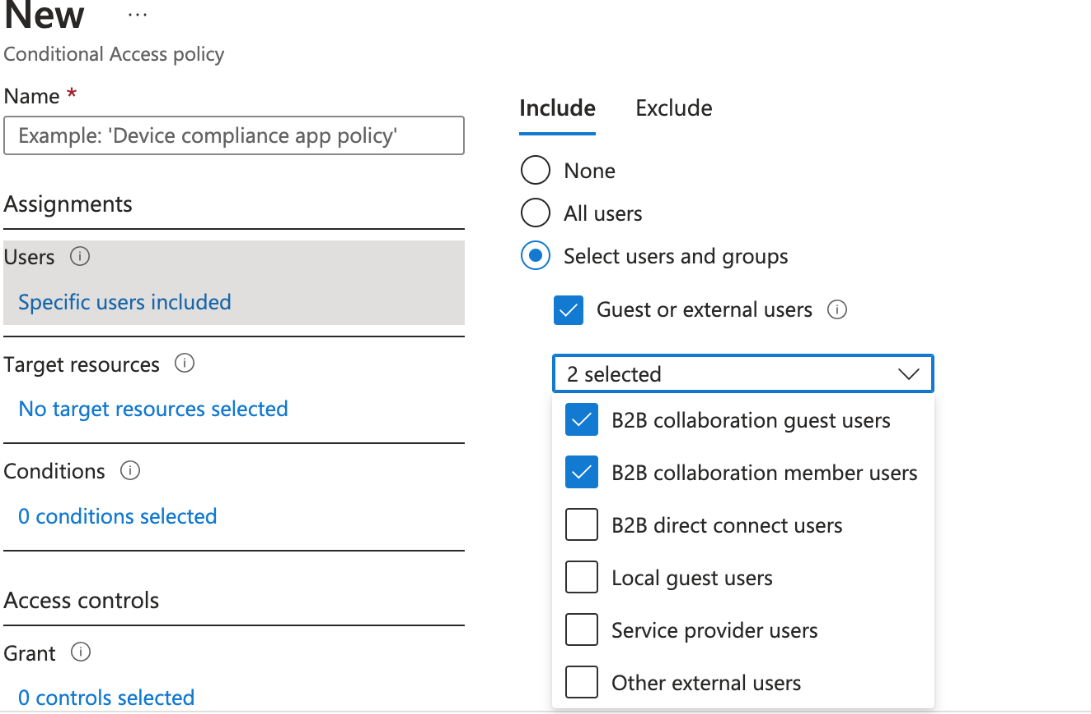Show info tooltip for Users

point(80,257)
